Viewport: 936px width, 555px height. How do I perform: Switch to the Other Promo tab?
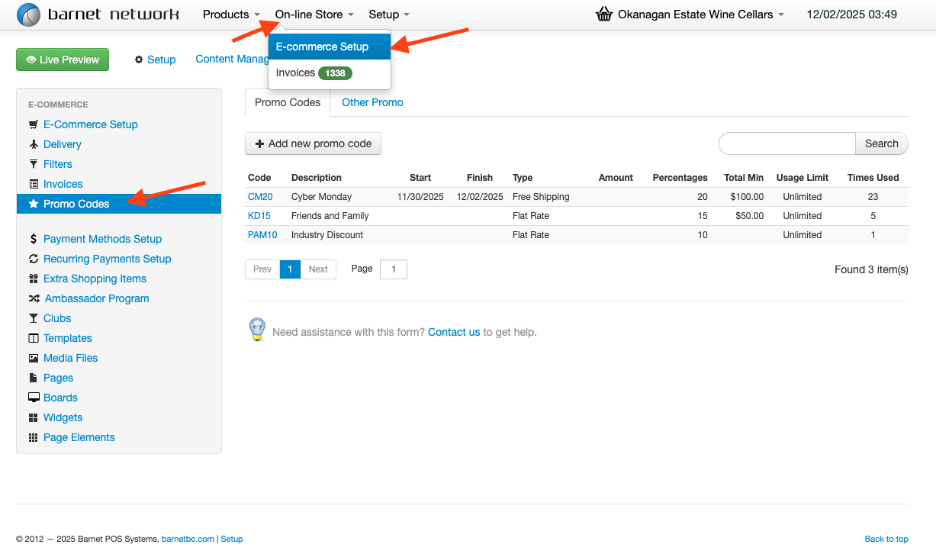tap(372, 102)
